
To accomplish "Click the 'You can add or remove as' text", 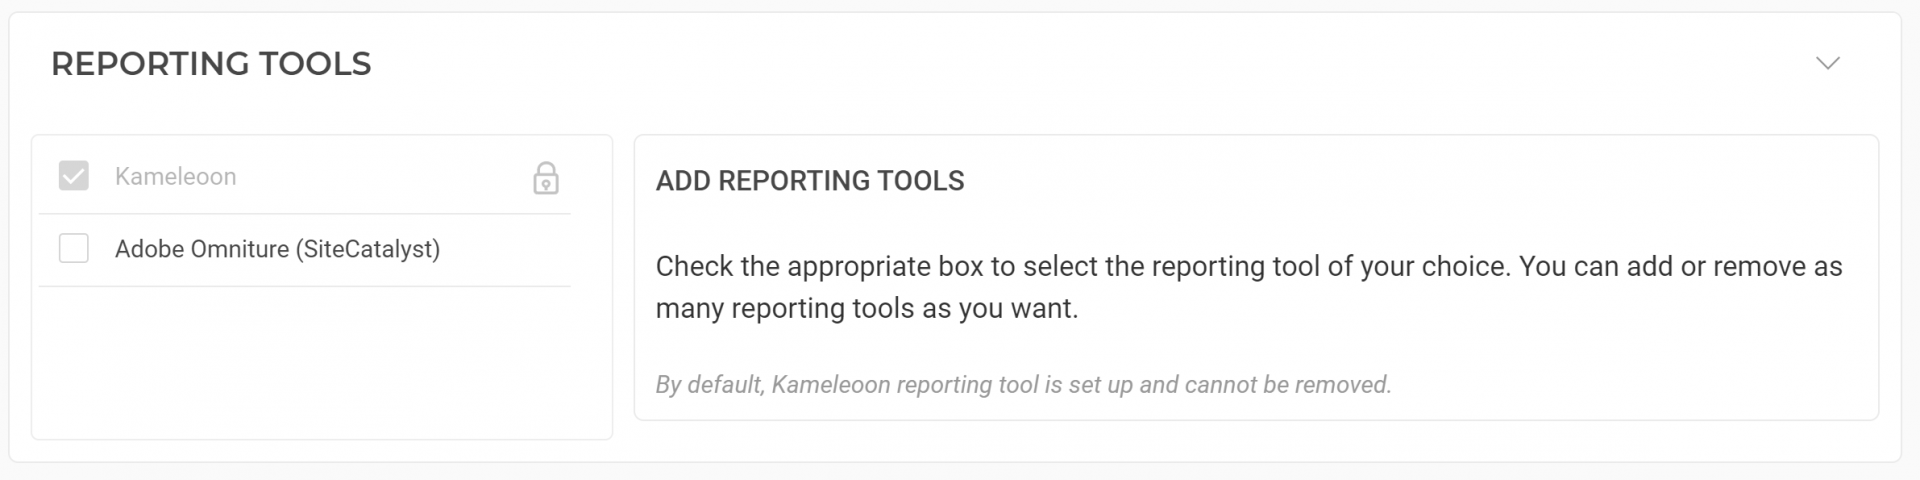I will pyautogui.click(x=1680, y=267).
